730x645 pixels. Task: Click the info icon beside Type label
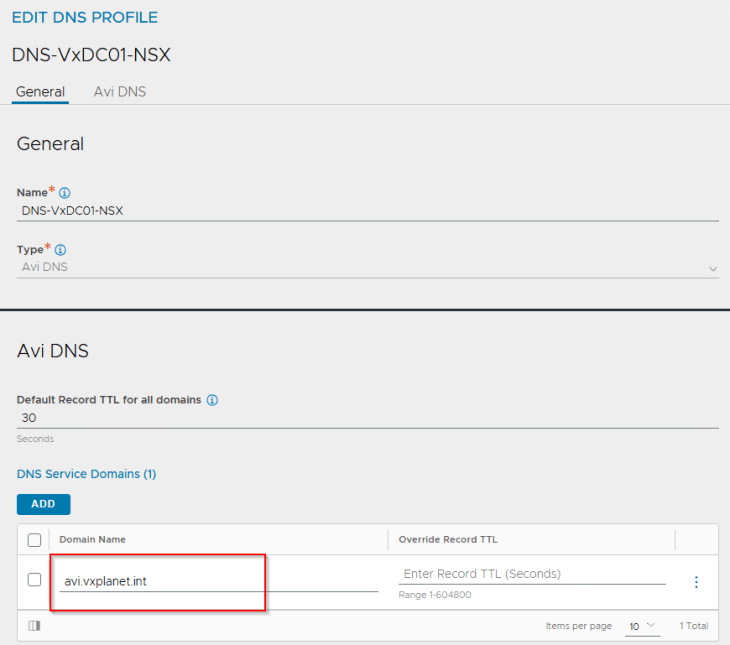point(61,250)
